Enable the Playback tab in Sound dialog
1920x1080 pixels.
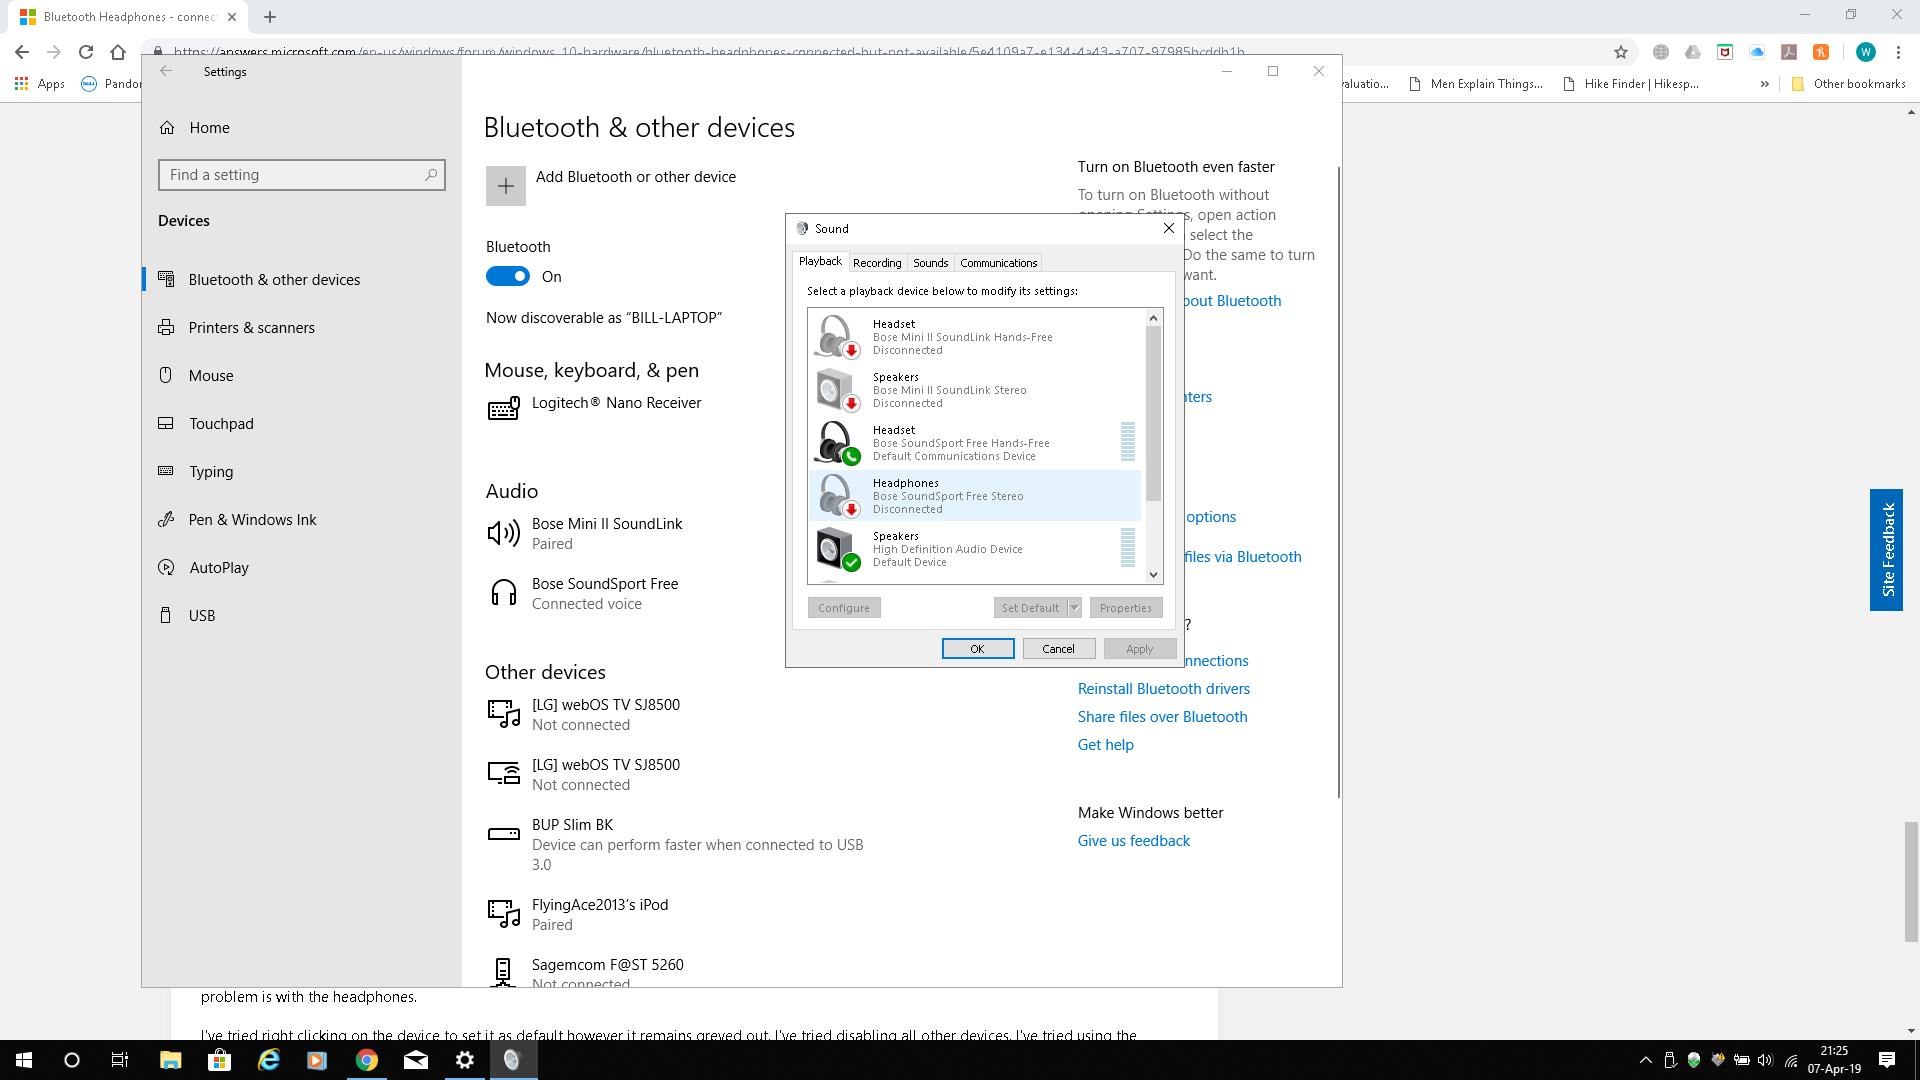[820, 262]
